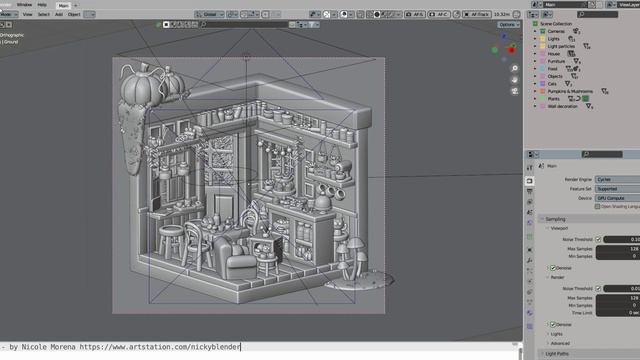
Task: Open the object Mode dropdown
Action: (9, 14)
